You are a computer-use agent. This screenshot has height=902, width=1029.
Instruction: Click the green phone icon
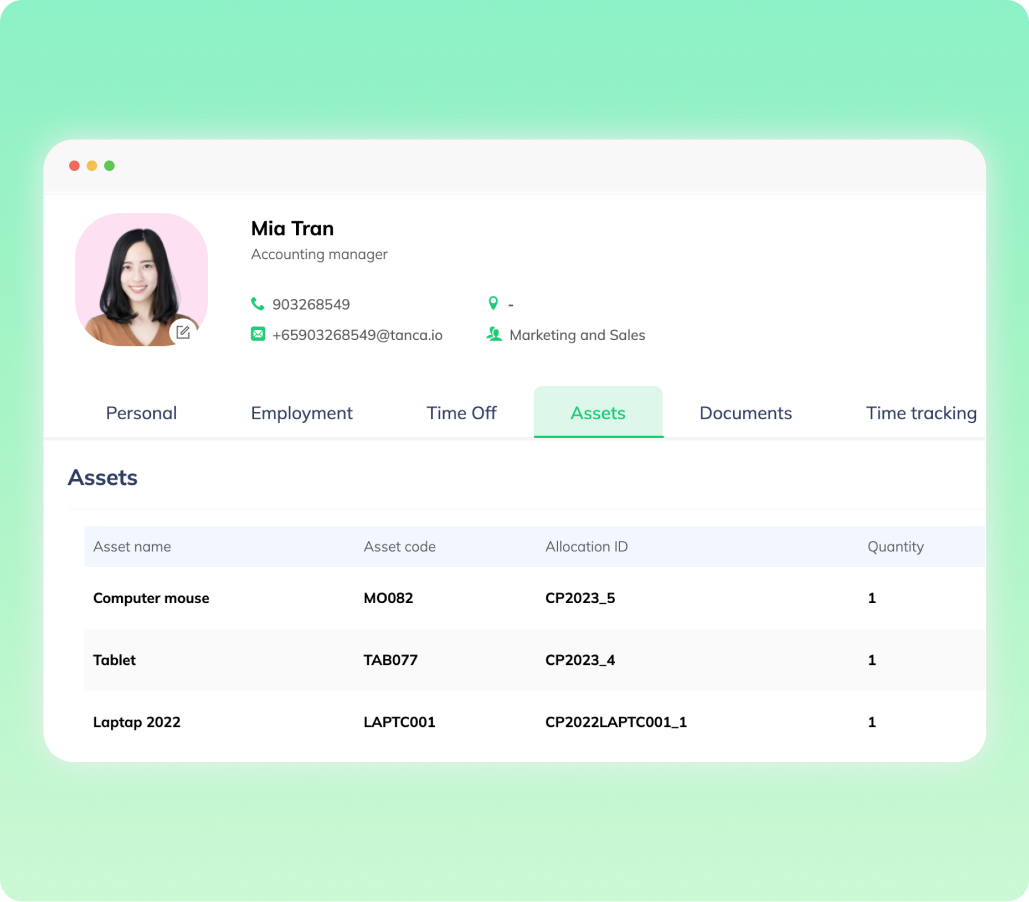pos(258,304)
